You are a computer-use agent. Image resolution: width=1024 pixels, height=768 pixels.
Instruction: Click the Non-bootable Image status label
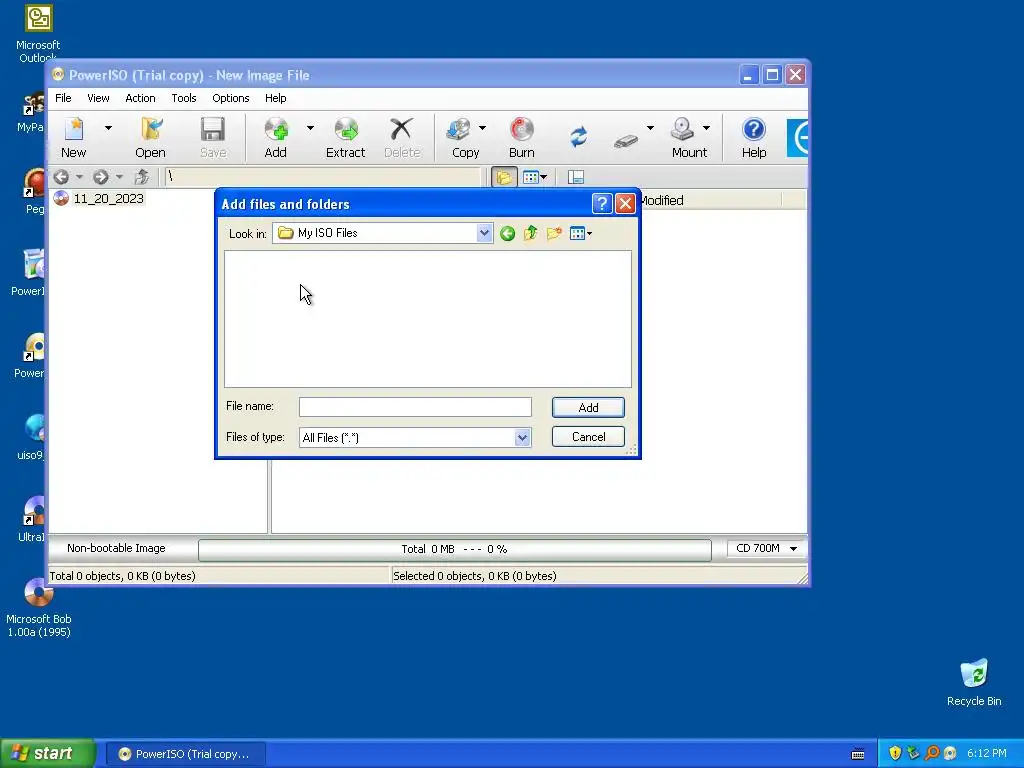pyautogui.click(x=116, y=549)
